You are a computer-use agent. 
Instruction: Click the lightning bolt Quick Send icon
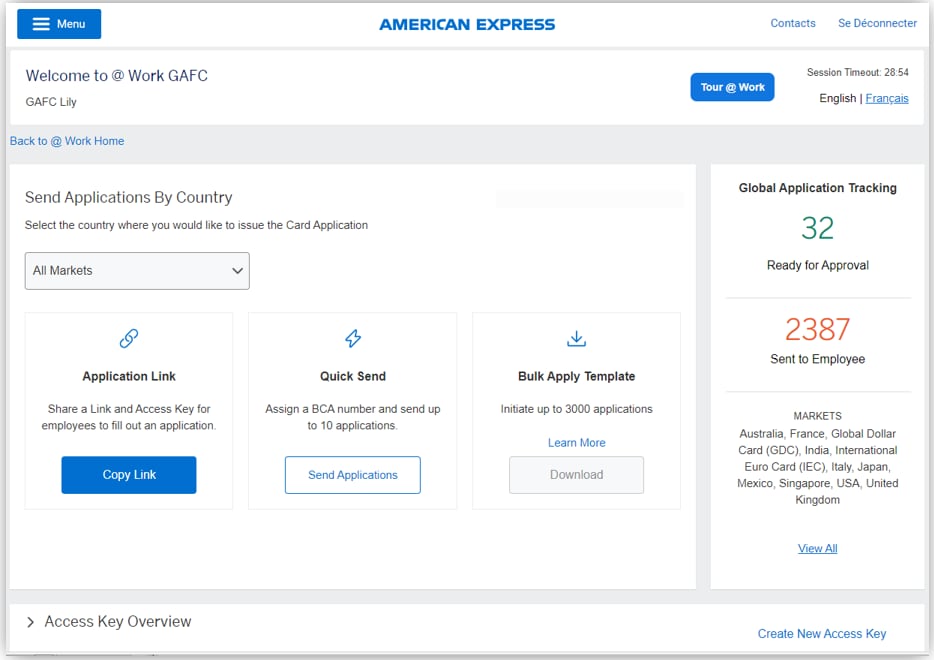pyautogui.click(x=353, y=339)
